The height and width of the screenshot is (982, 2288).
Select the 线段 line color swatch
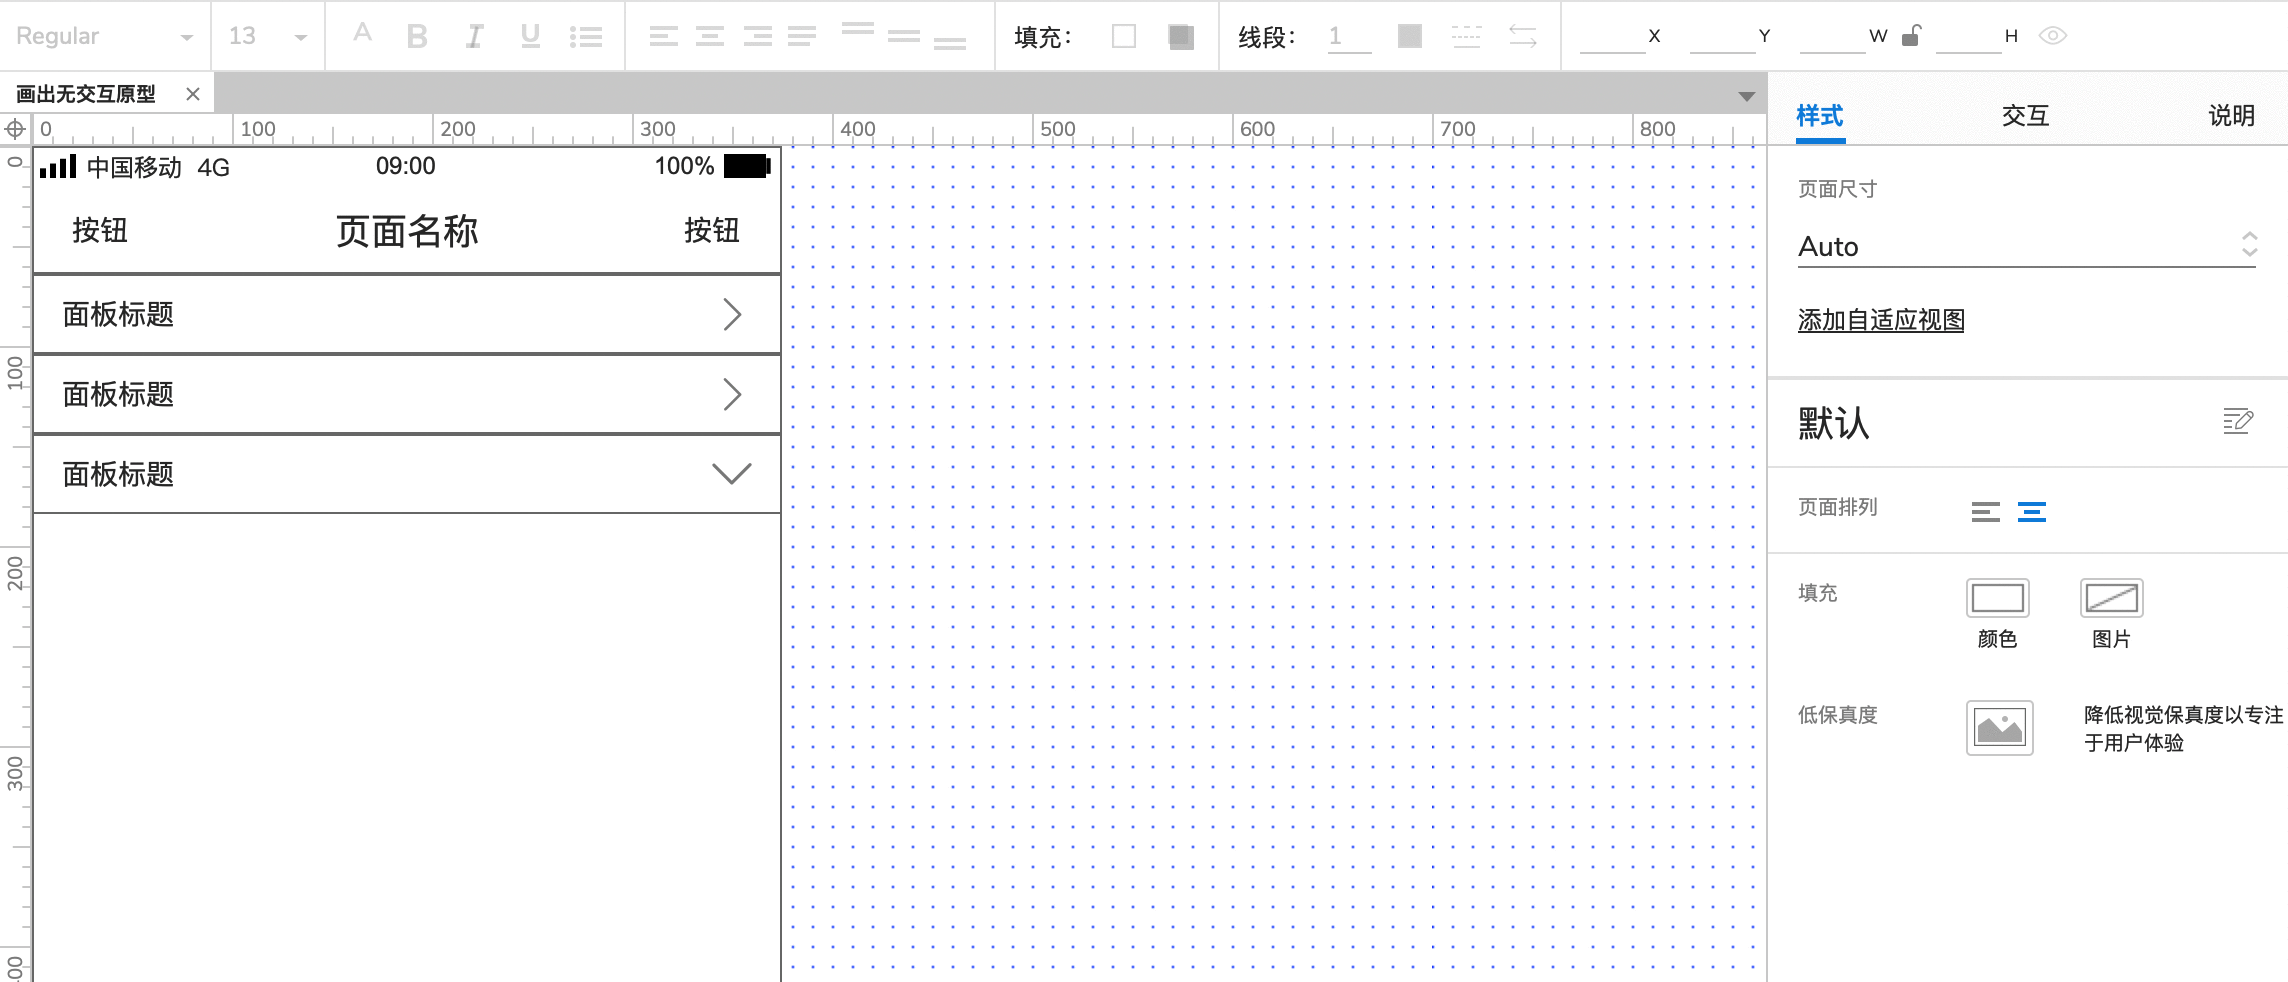(x=1408, y=35)
